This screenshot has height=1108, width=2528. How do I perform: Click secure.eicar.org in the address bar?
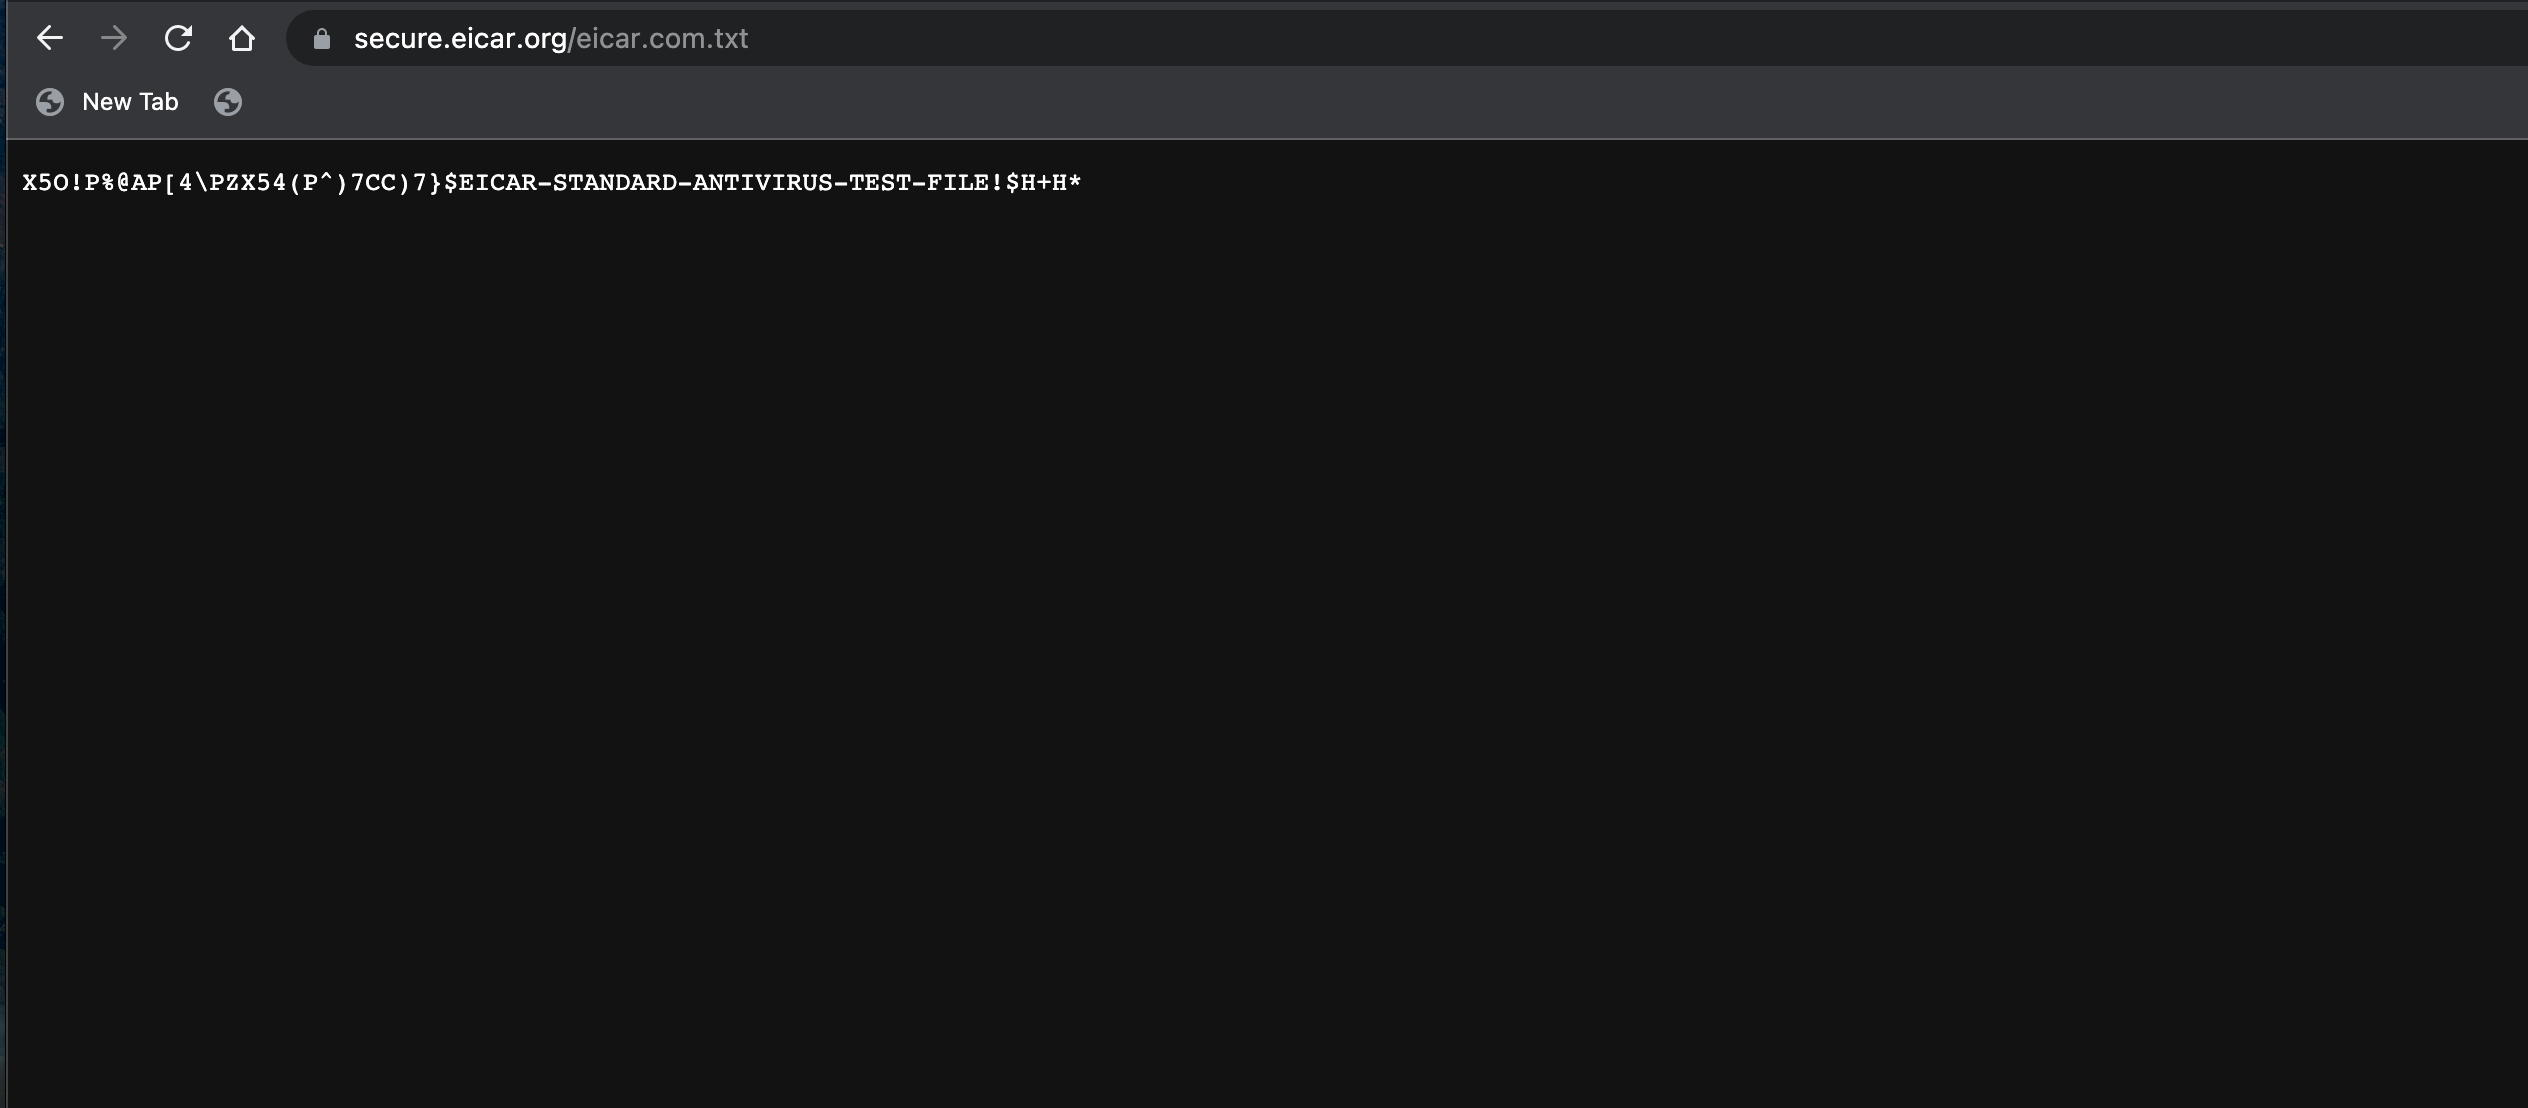(x=460, y=38)
